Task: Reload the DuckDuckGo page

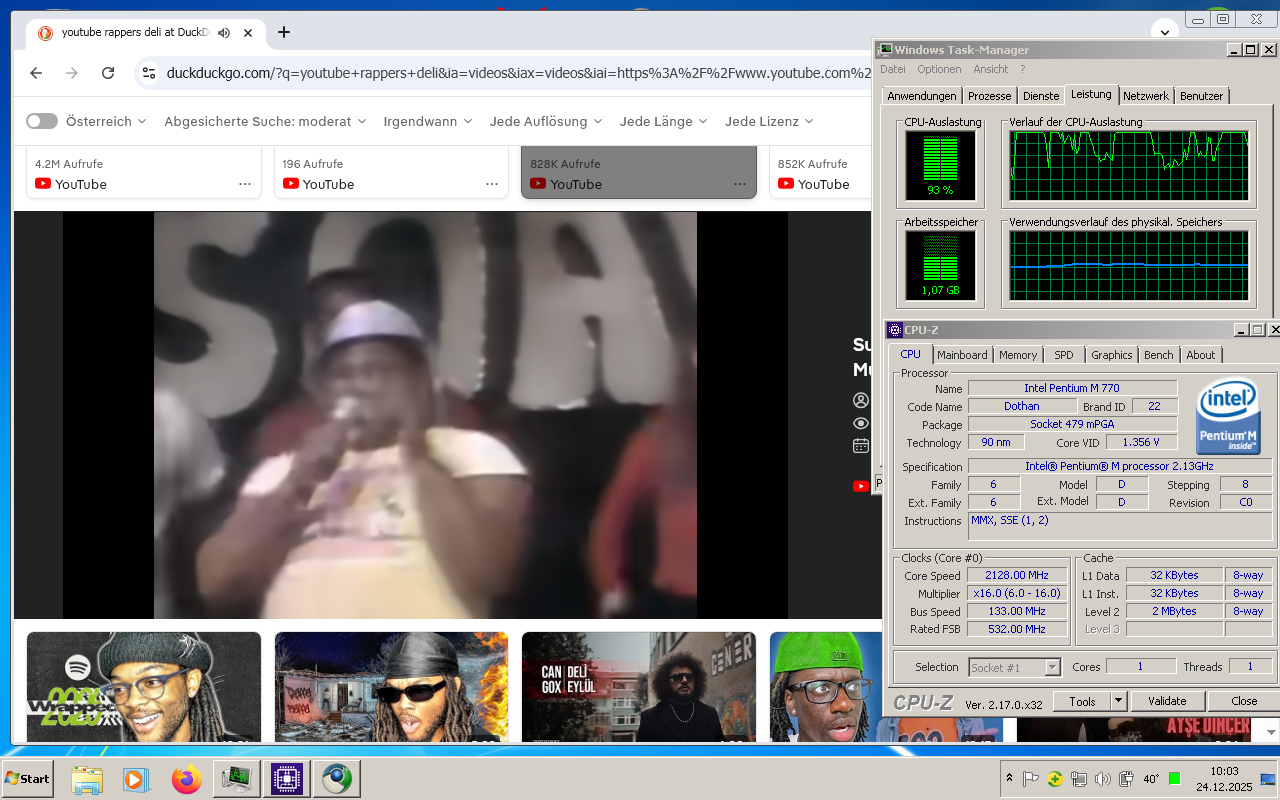Action: pos(108,73)
